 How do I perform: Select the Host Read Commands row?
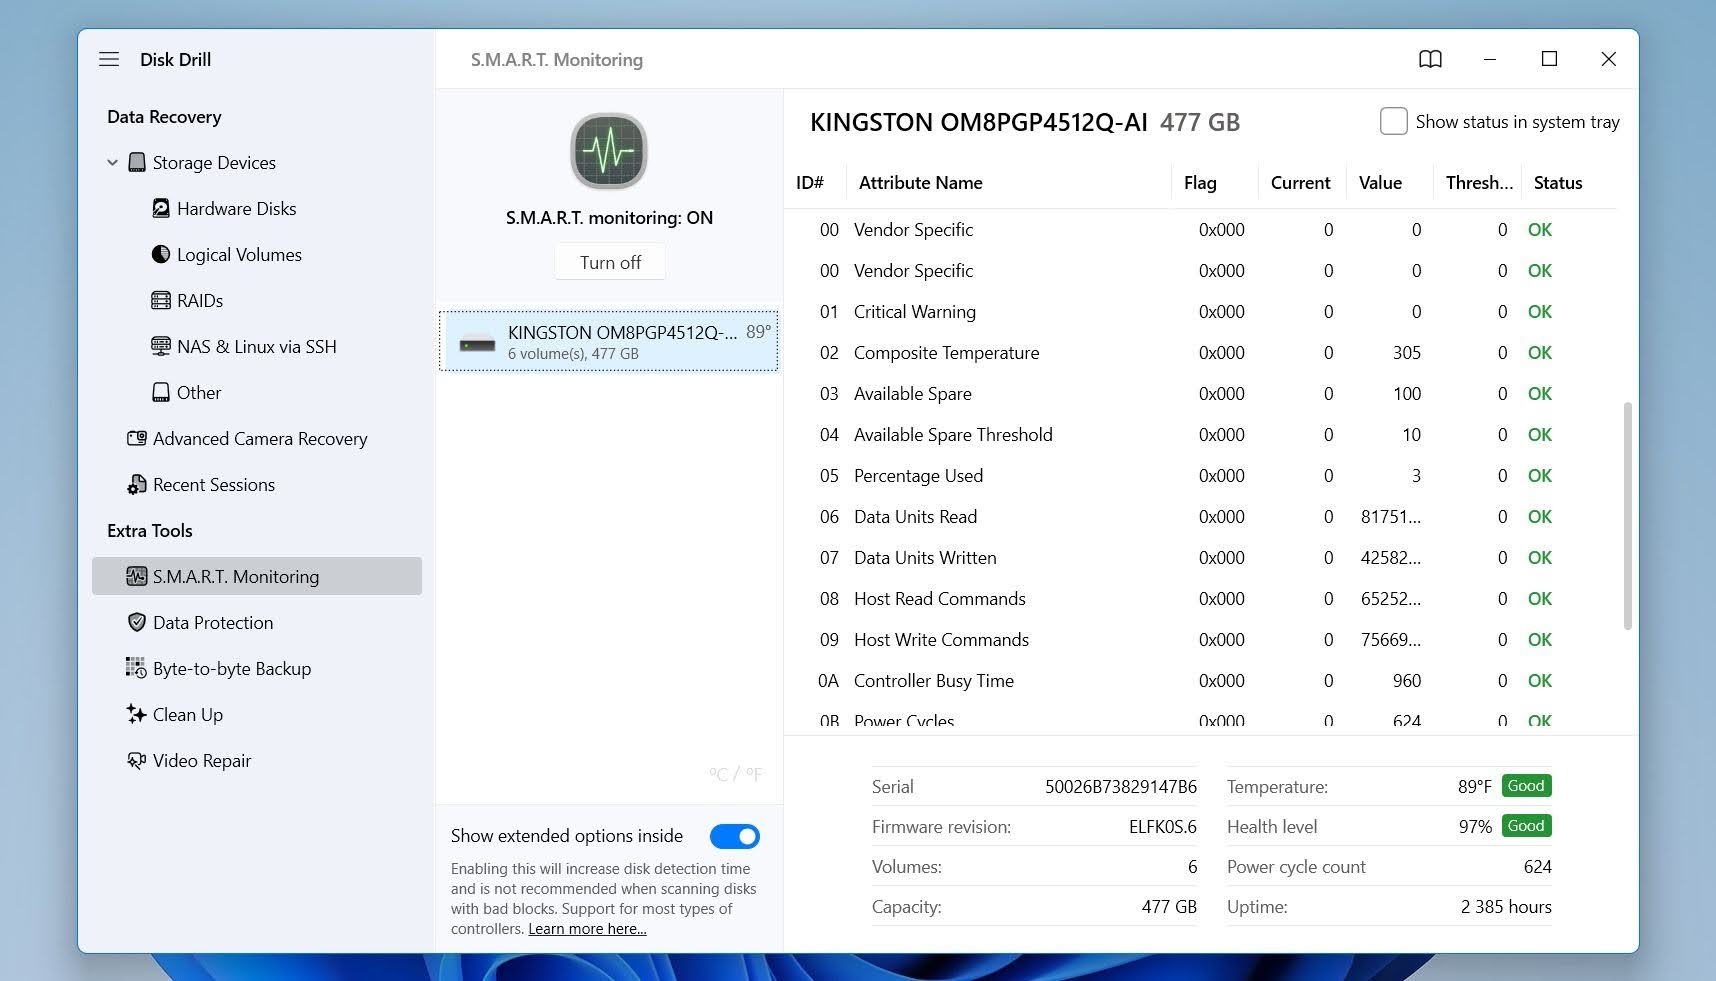(x=1200, y=599)
